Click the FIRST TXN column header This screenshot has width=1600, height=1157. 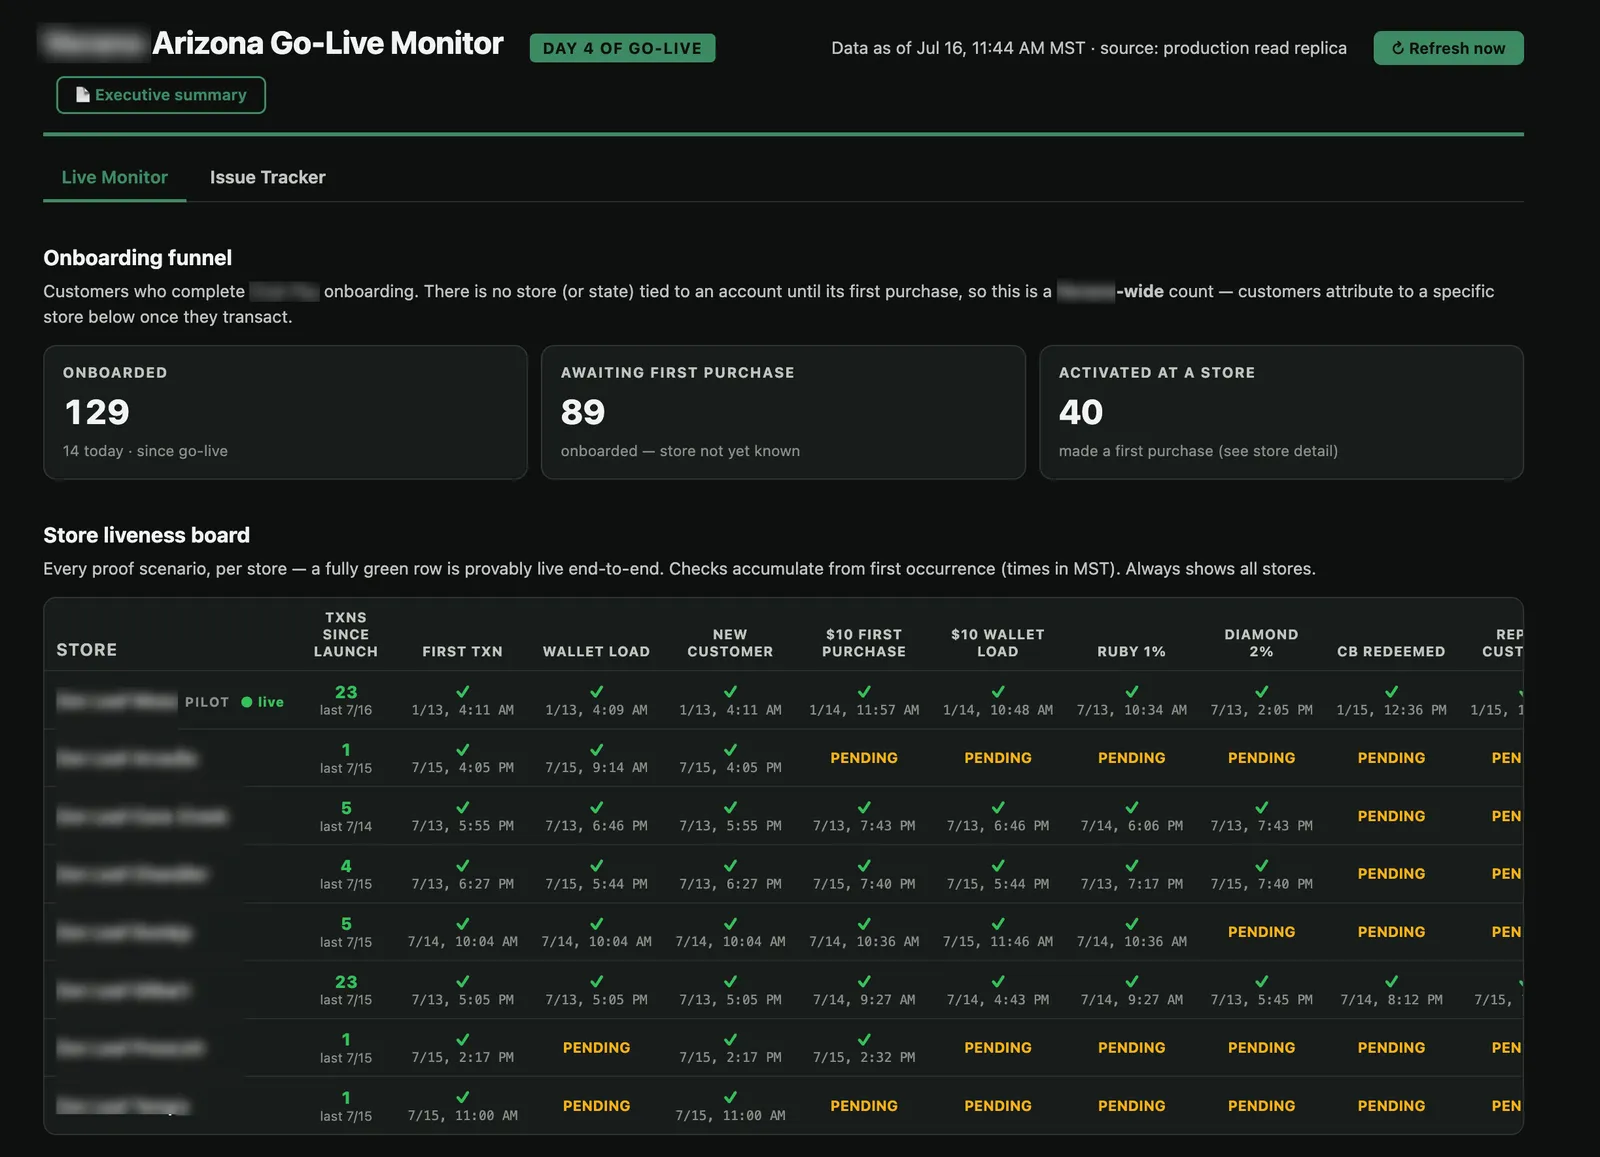tap(462, 651)
